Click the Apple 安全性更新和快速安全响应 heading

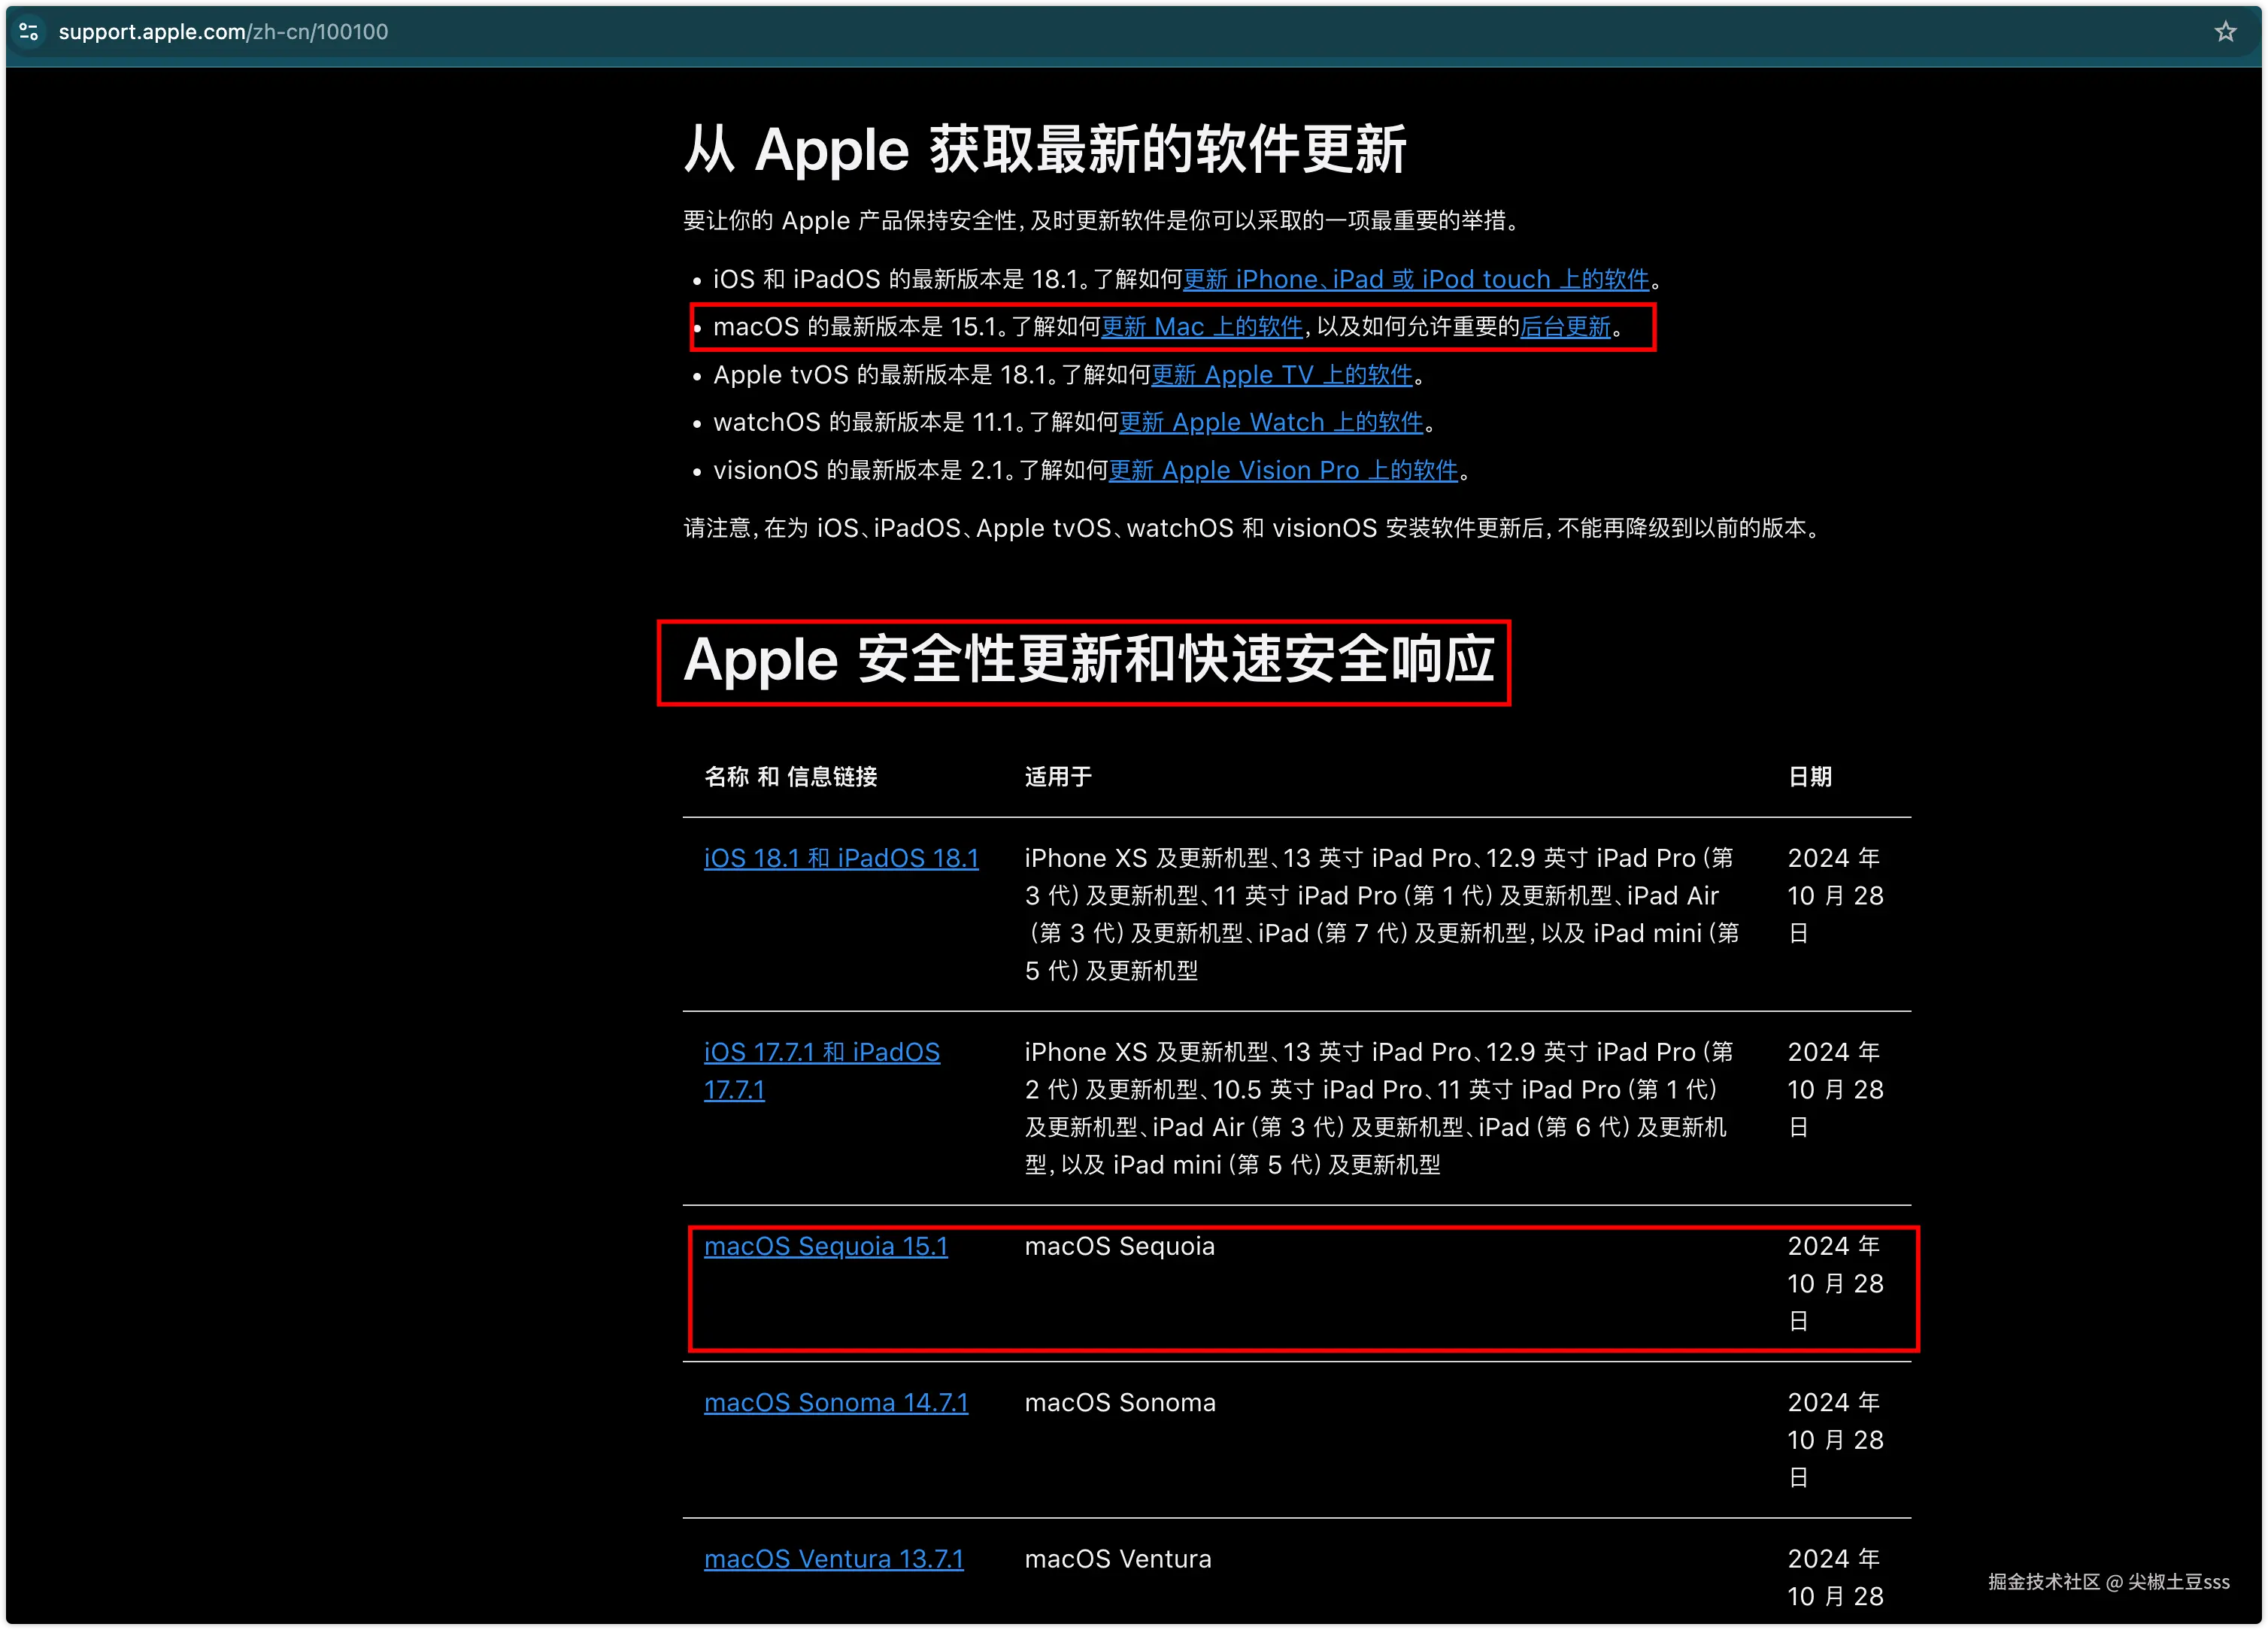click(1088, 660)
